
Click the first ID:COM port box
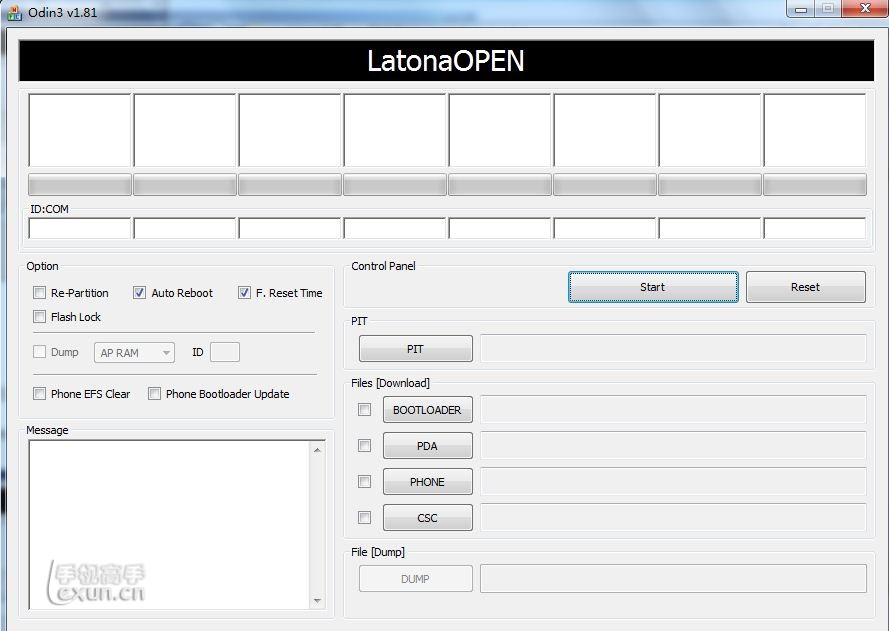(80, 228)
